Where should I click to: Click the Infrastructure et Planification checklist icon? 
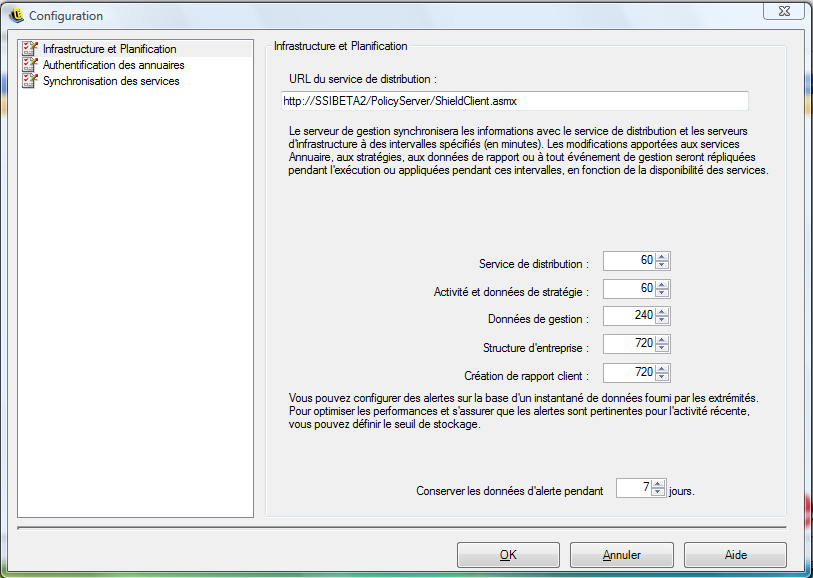pyautogui.click(x=30, y=49)
